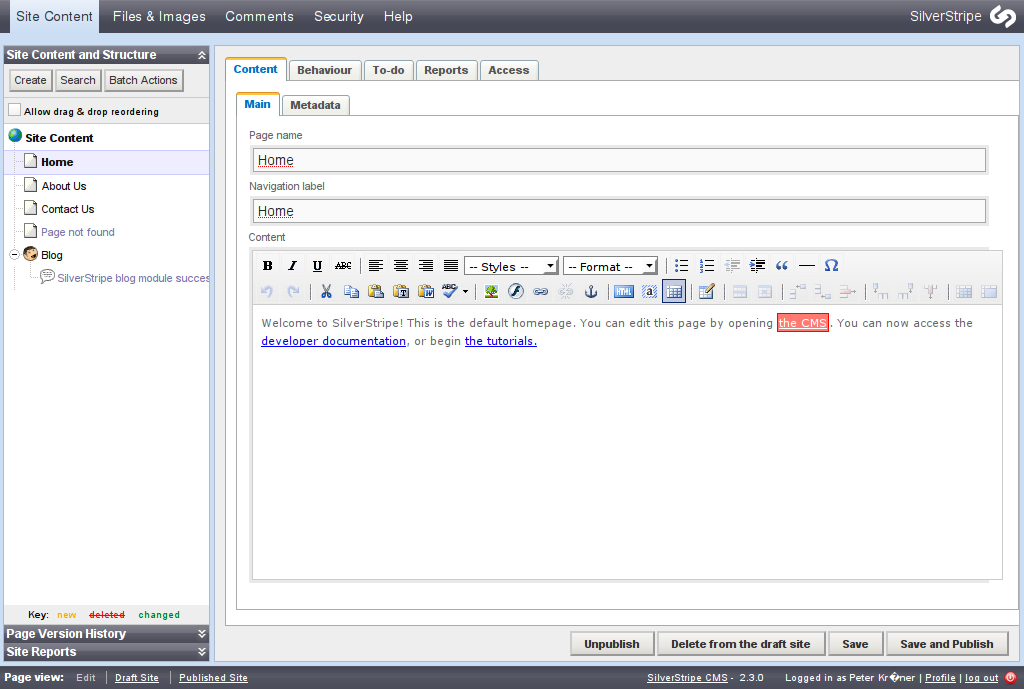The width and height of the screenshot is (1024, 689).
Task: Insert a hyperlink with chain icon
Action: [x=541, y=291]
